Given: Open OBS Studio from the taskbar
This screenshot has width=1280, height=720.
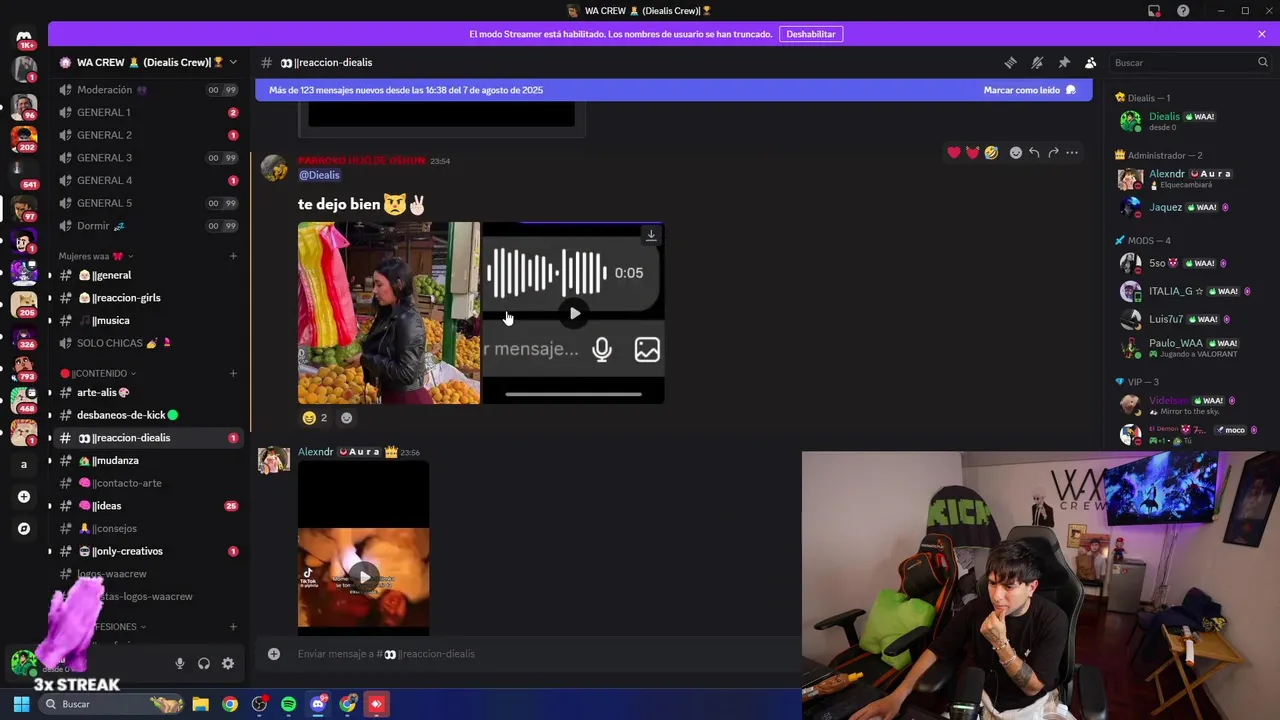Looking at the screenshot, I should (x=259, y=704).
